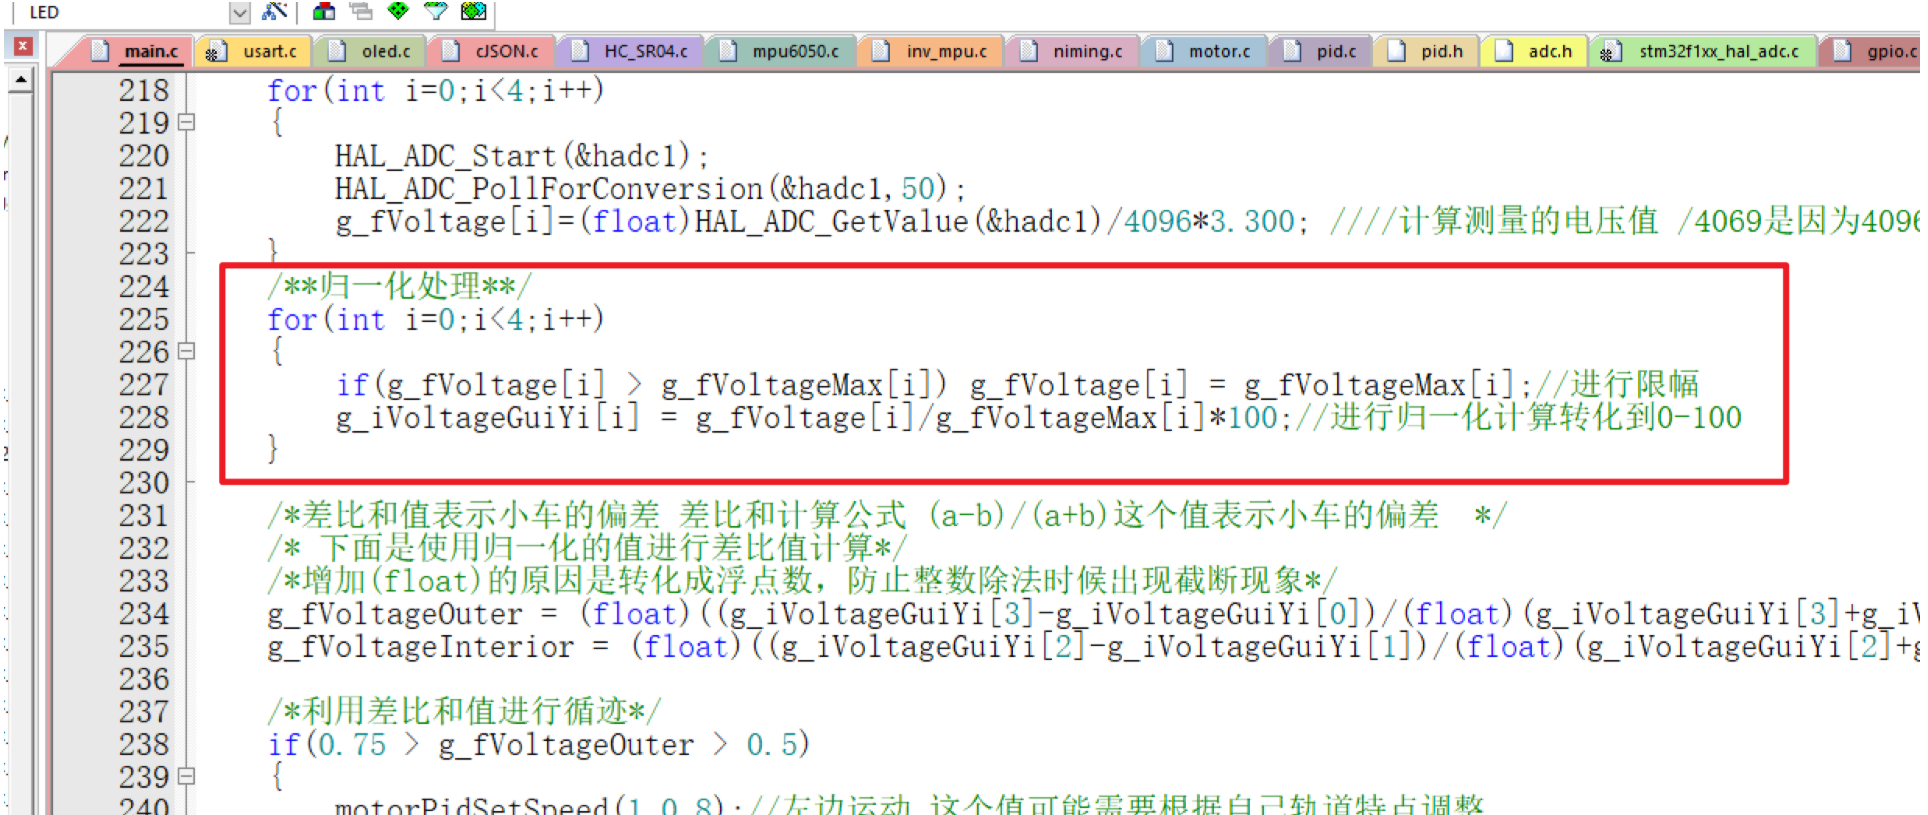Image resolution: width=1928 pixels, height=815 pixels.
Task: Click the HAL_ADC_Start(&hadc1) call
Action: 521,156
